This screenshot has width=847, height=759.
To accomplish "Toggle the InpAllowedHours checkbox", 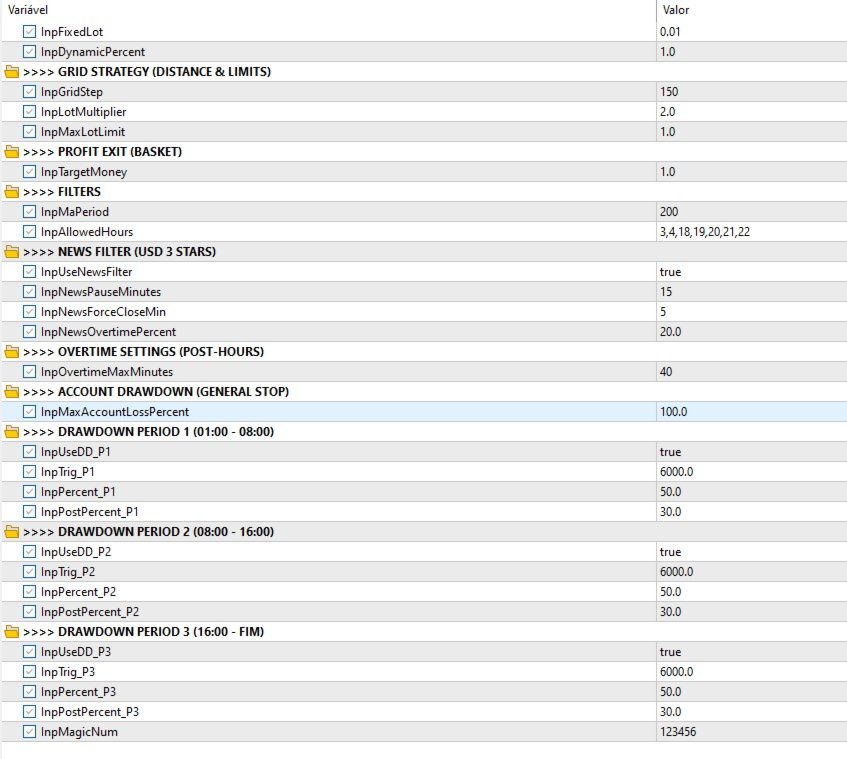I will [29, 232].
